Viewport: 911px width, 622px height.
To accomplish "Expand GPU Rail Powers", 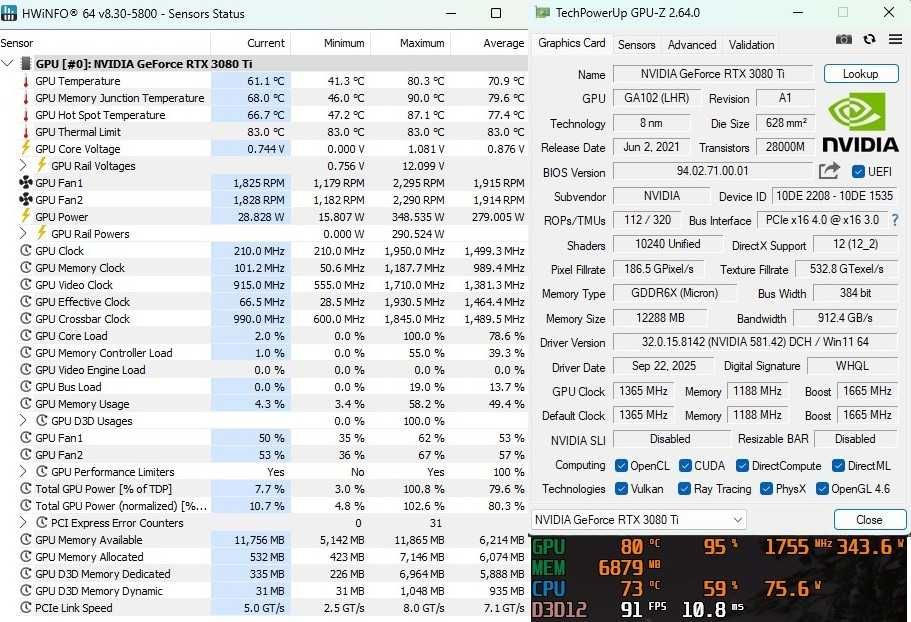I will click(x=23, y=233).
